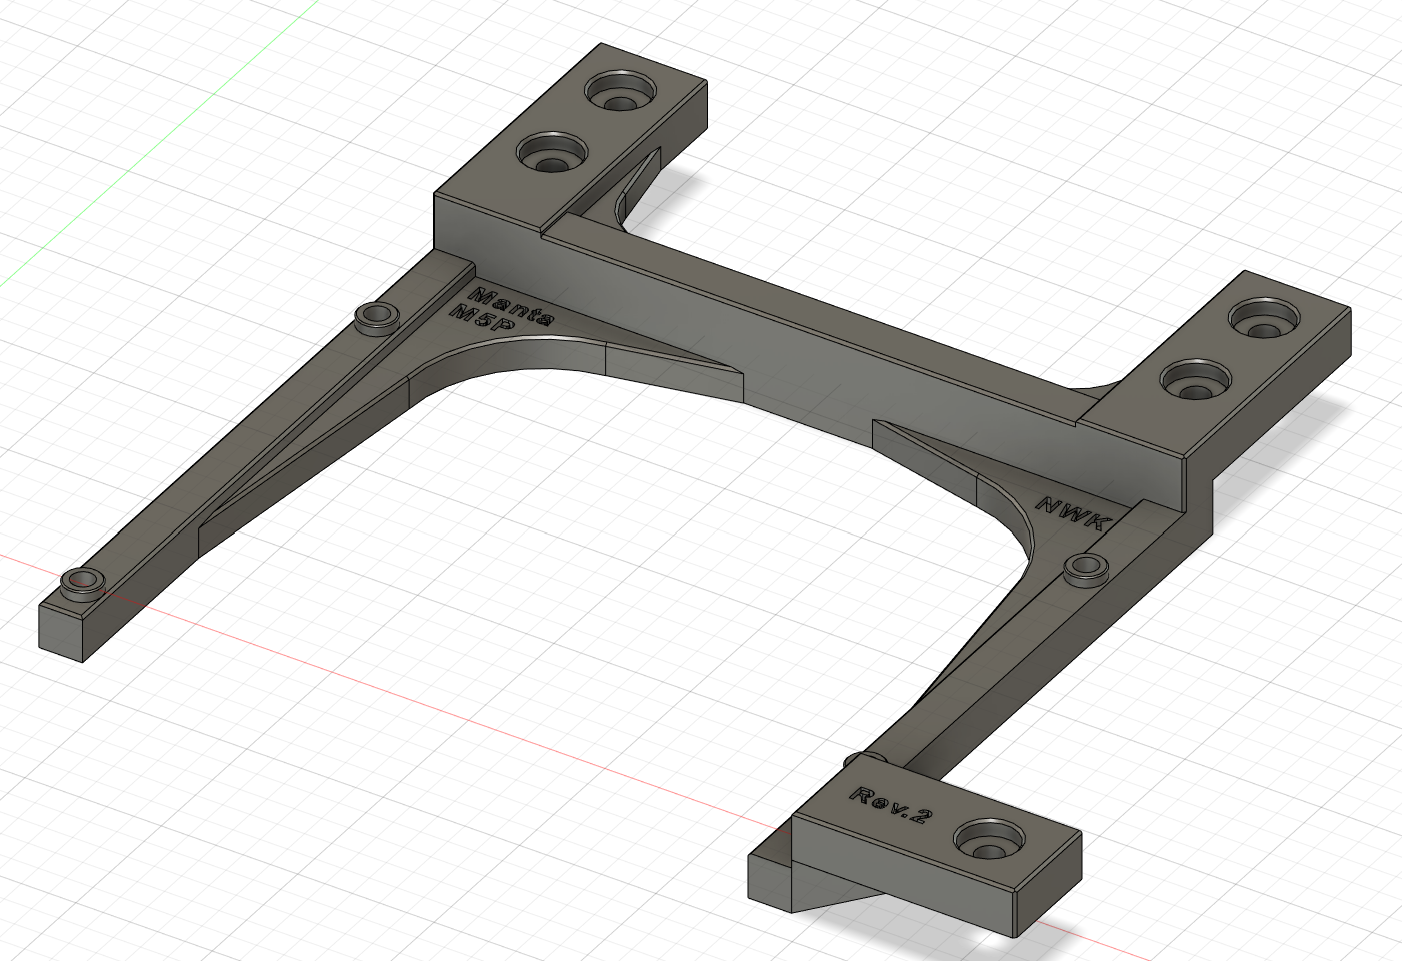Click the engraved "Manta" text on the model
1402x961 pixels.
pos(510,306)
